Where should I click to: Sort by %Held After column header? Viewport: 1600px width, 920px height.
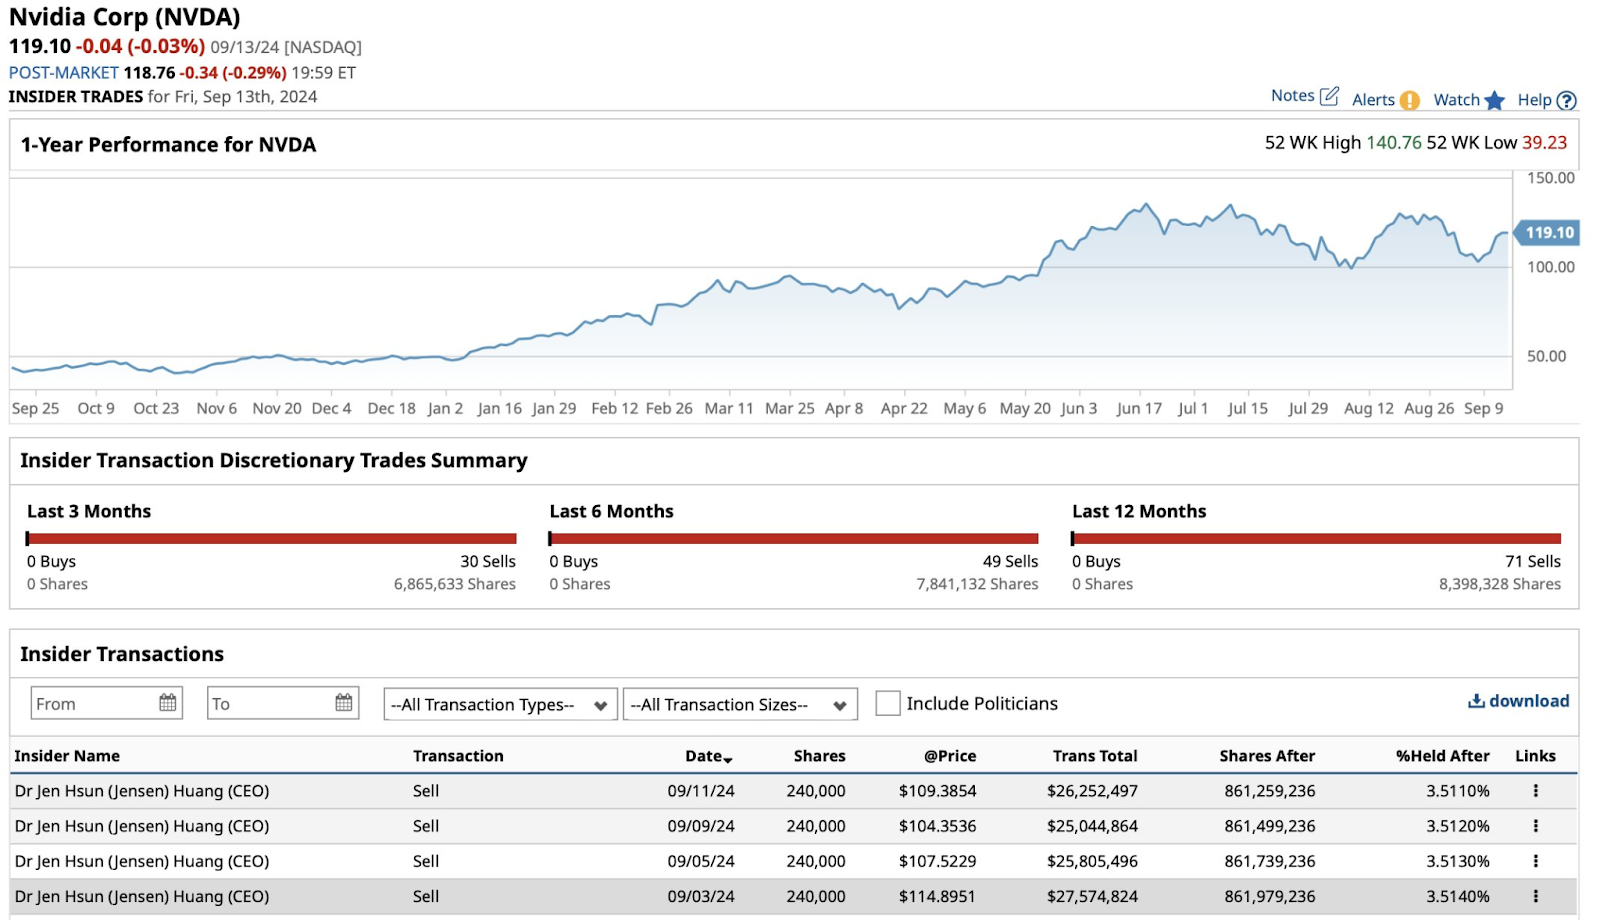tap(1443, 756)
